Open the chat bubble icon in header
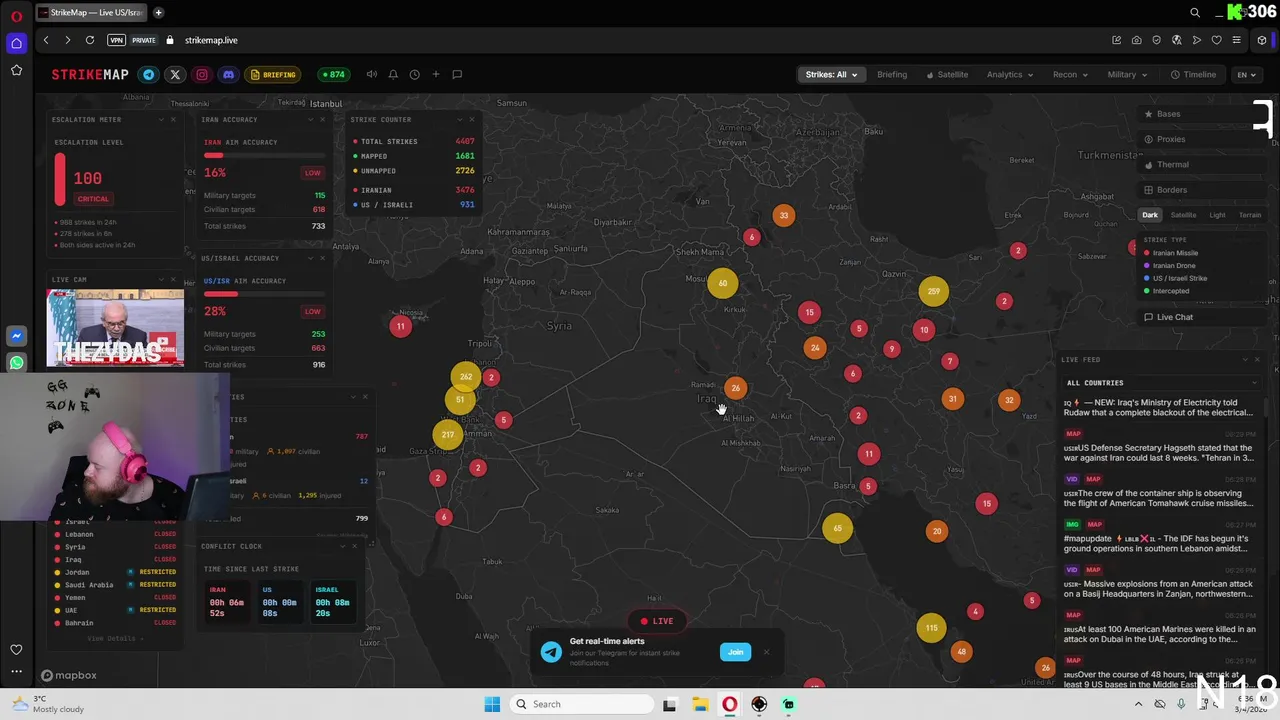Image resolution: width=1280 pixels, height=720 pixels. coord(457,74)
